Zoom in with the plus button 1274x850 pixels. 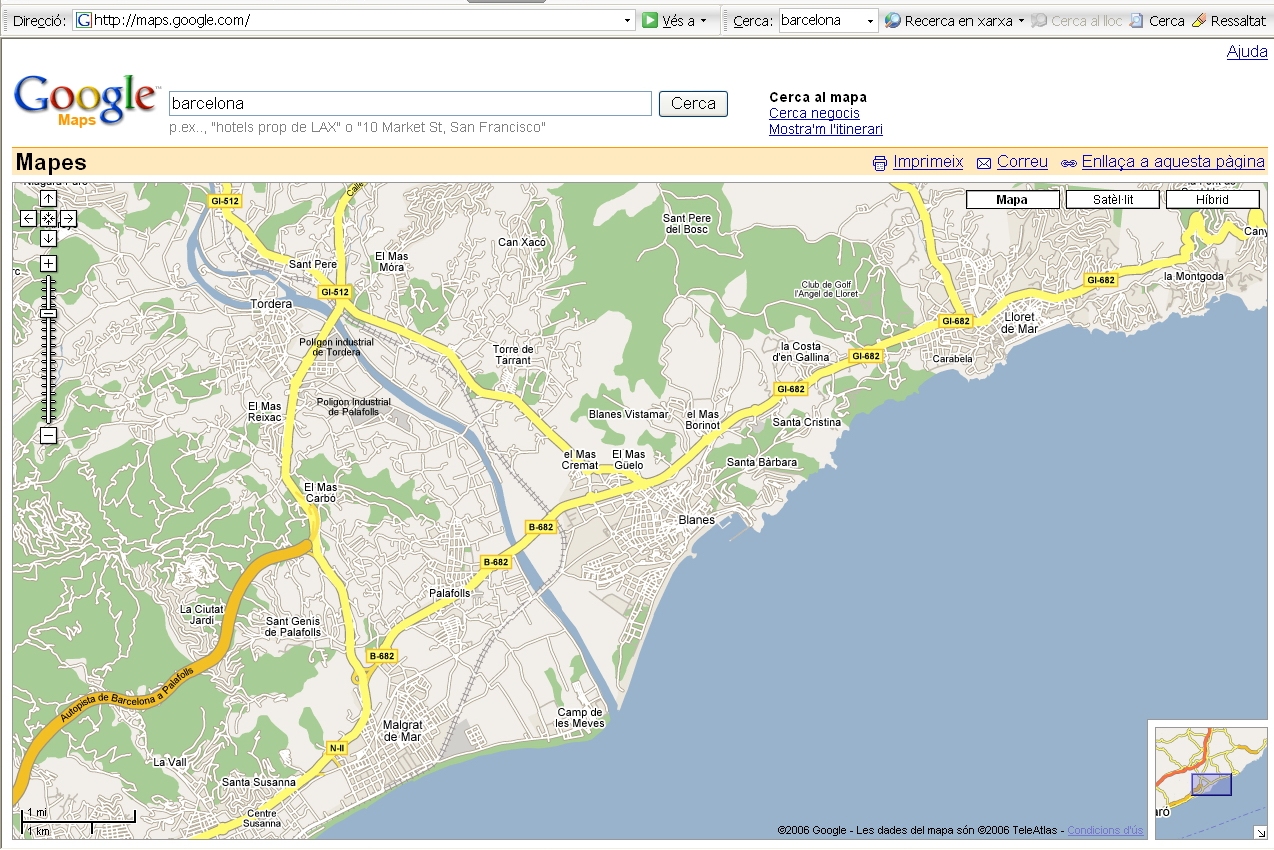click(48, 264)
